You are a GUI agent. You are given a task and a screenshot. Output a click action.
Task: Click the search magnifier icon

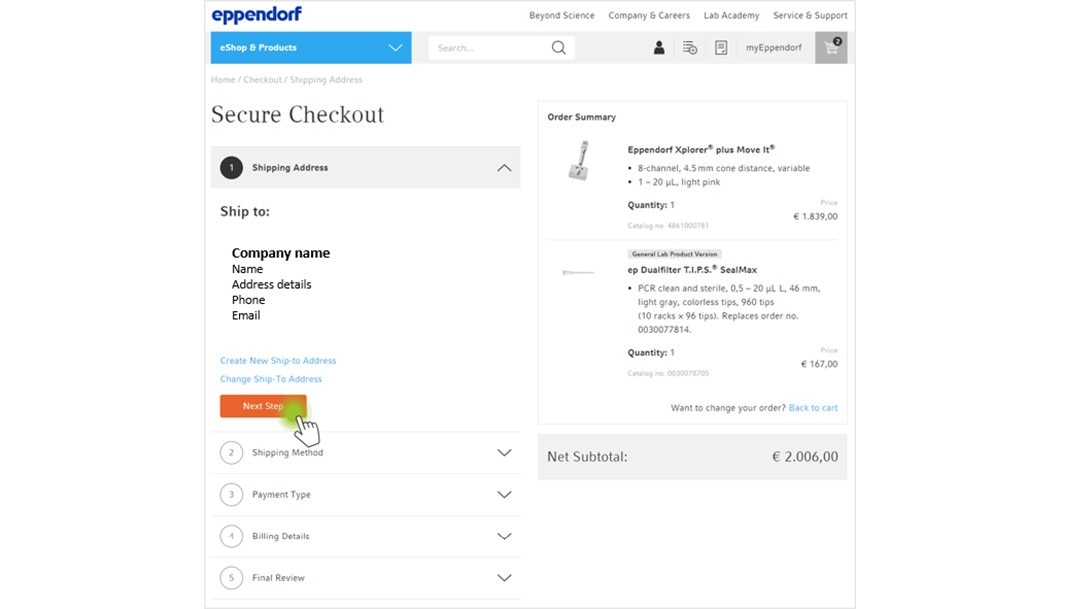559,48
